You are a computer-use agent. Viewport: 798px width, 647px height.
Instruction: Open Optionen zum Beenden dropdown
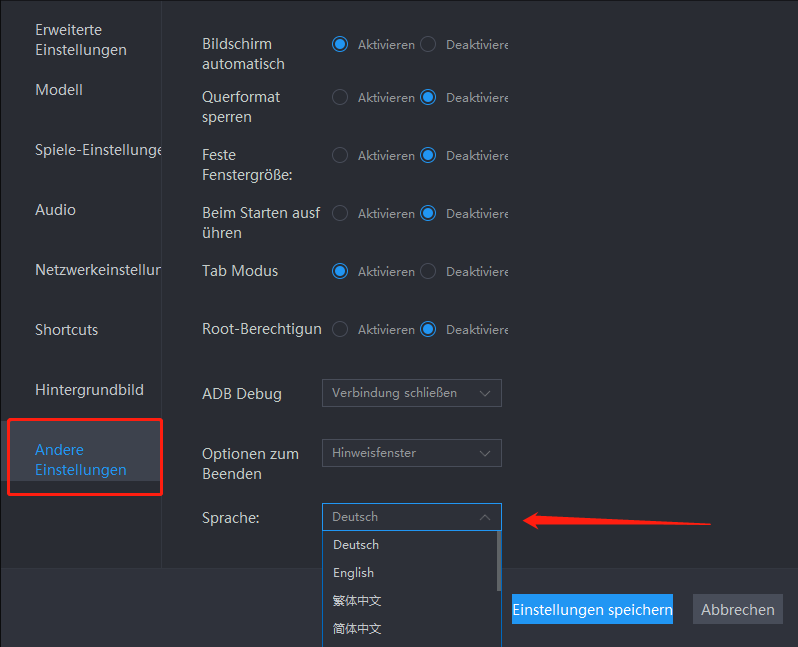[412, 453]
